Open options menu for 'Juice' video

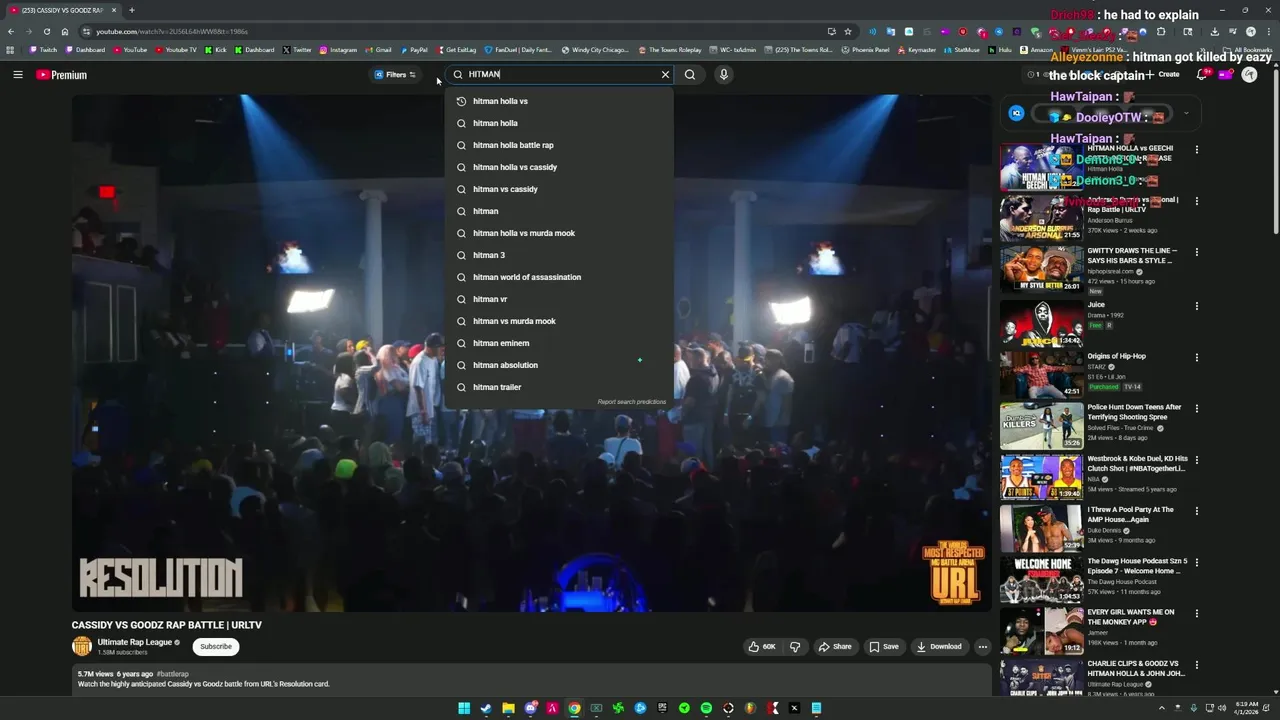click(x=1196, y=306)
